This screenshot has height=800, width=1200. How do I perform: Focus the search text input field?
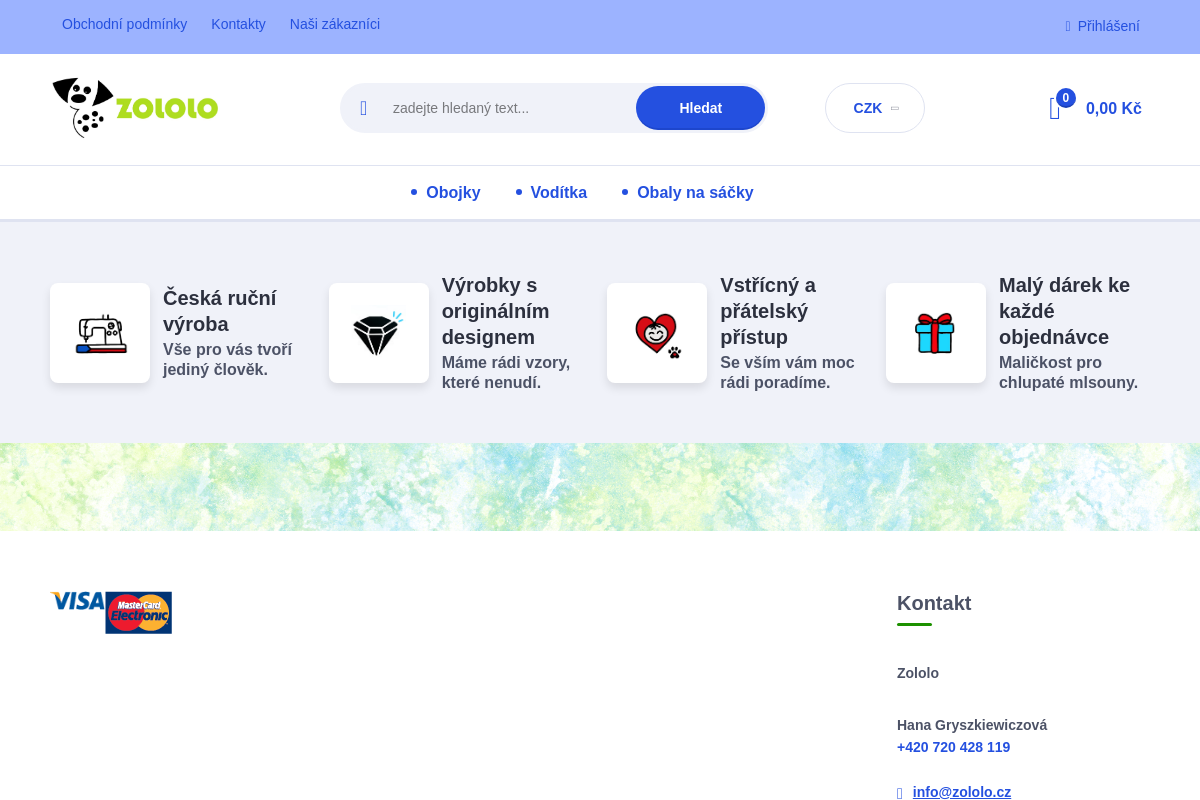(510, 108)
